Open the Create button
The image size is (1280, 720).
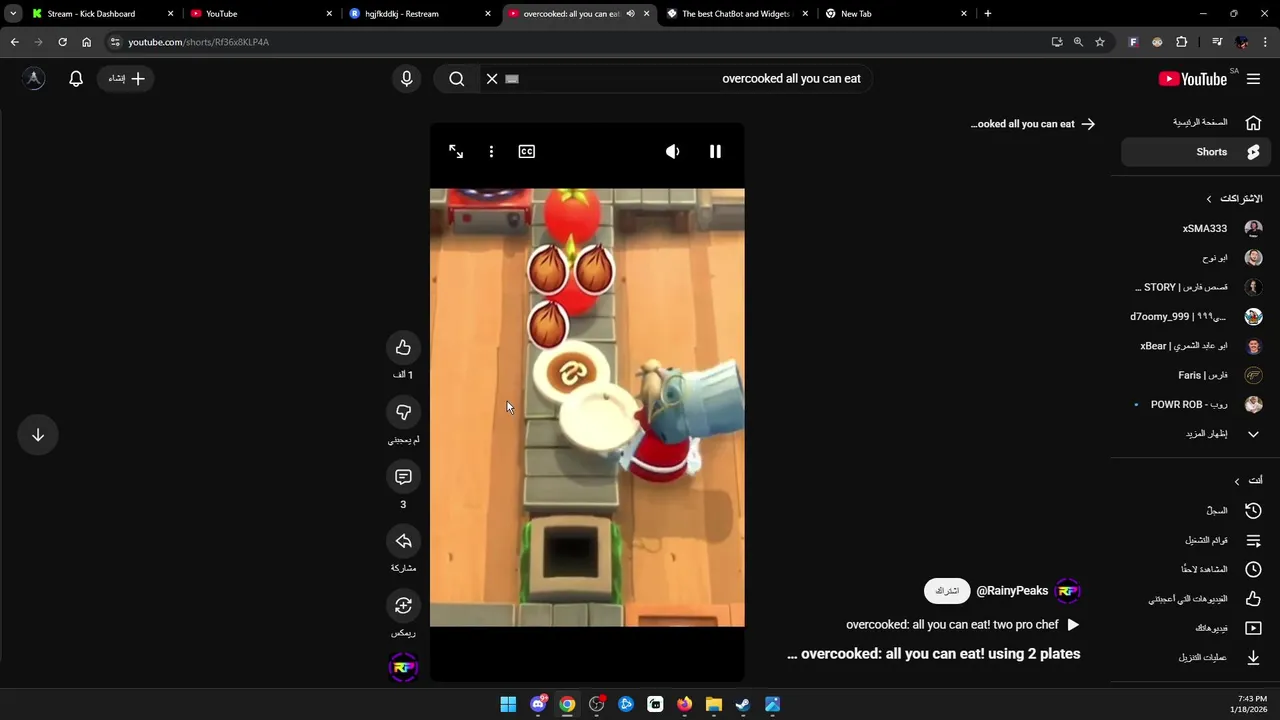[x=126, y=79]
